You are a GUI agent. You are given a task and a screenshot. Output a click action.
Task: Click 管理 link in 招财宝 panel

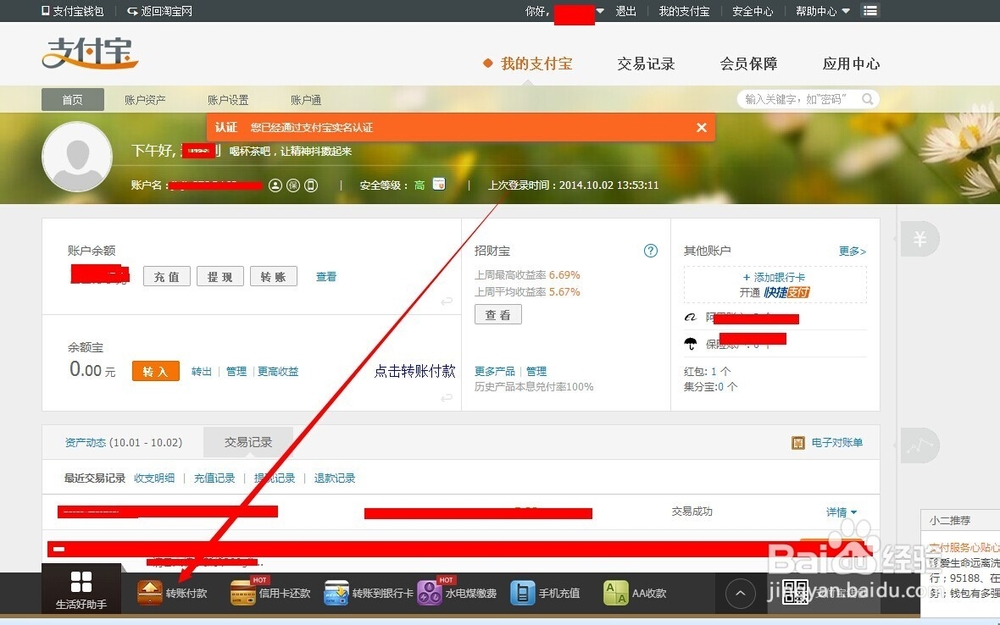click(536, 371)
